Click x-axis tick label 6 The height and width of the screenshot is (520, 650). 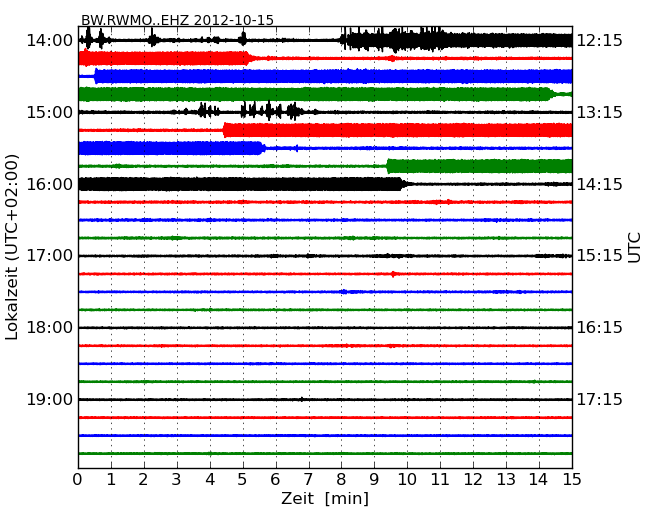(x=275, y=479)
